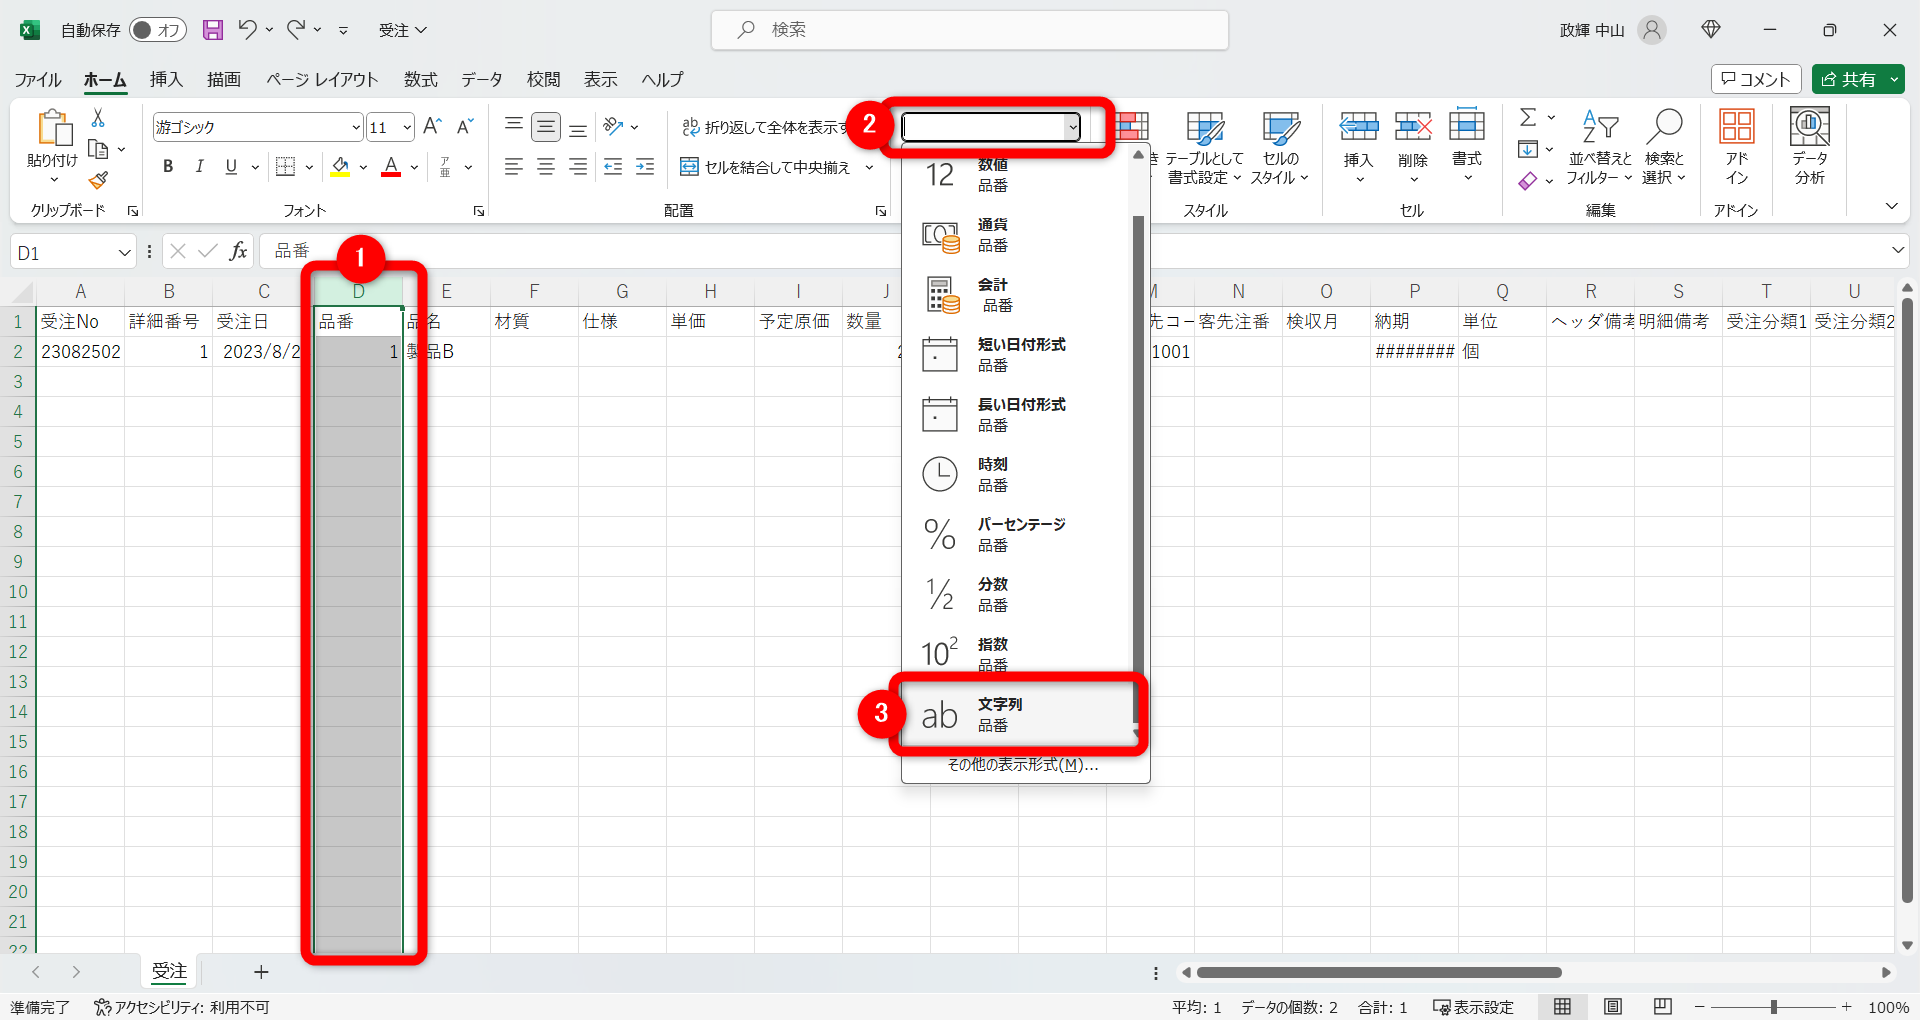Click the Save floppy disk icon
Viewport: 1920px width, 1020px height.
click(212, 30)
